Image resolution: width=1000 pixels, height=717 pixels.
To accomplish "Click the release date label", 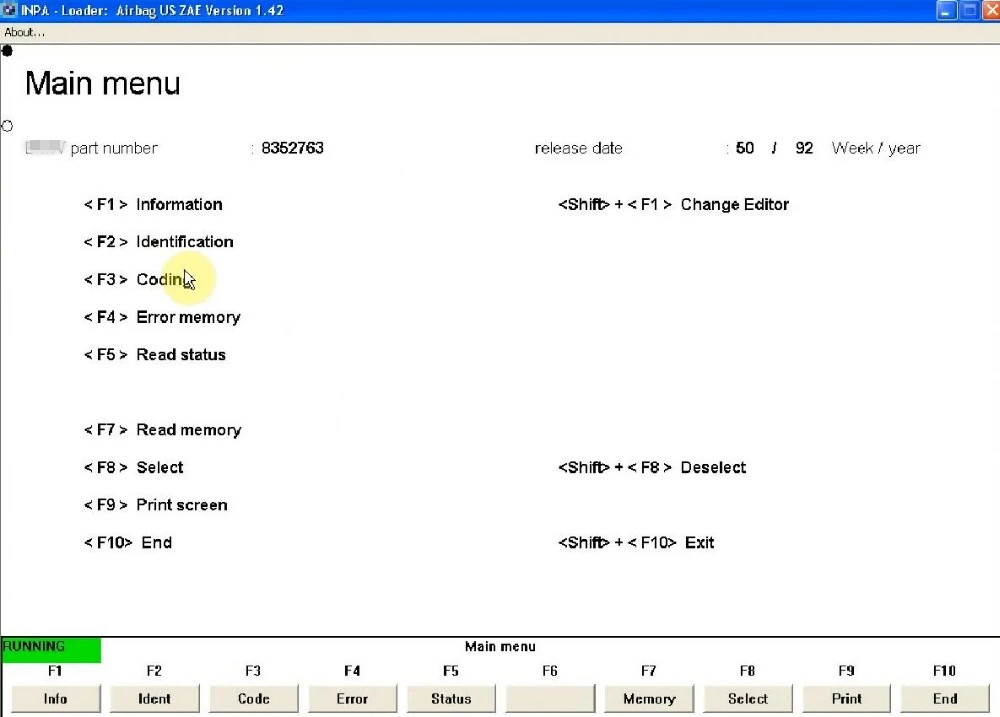I will [578, 148].
